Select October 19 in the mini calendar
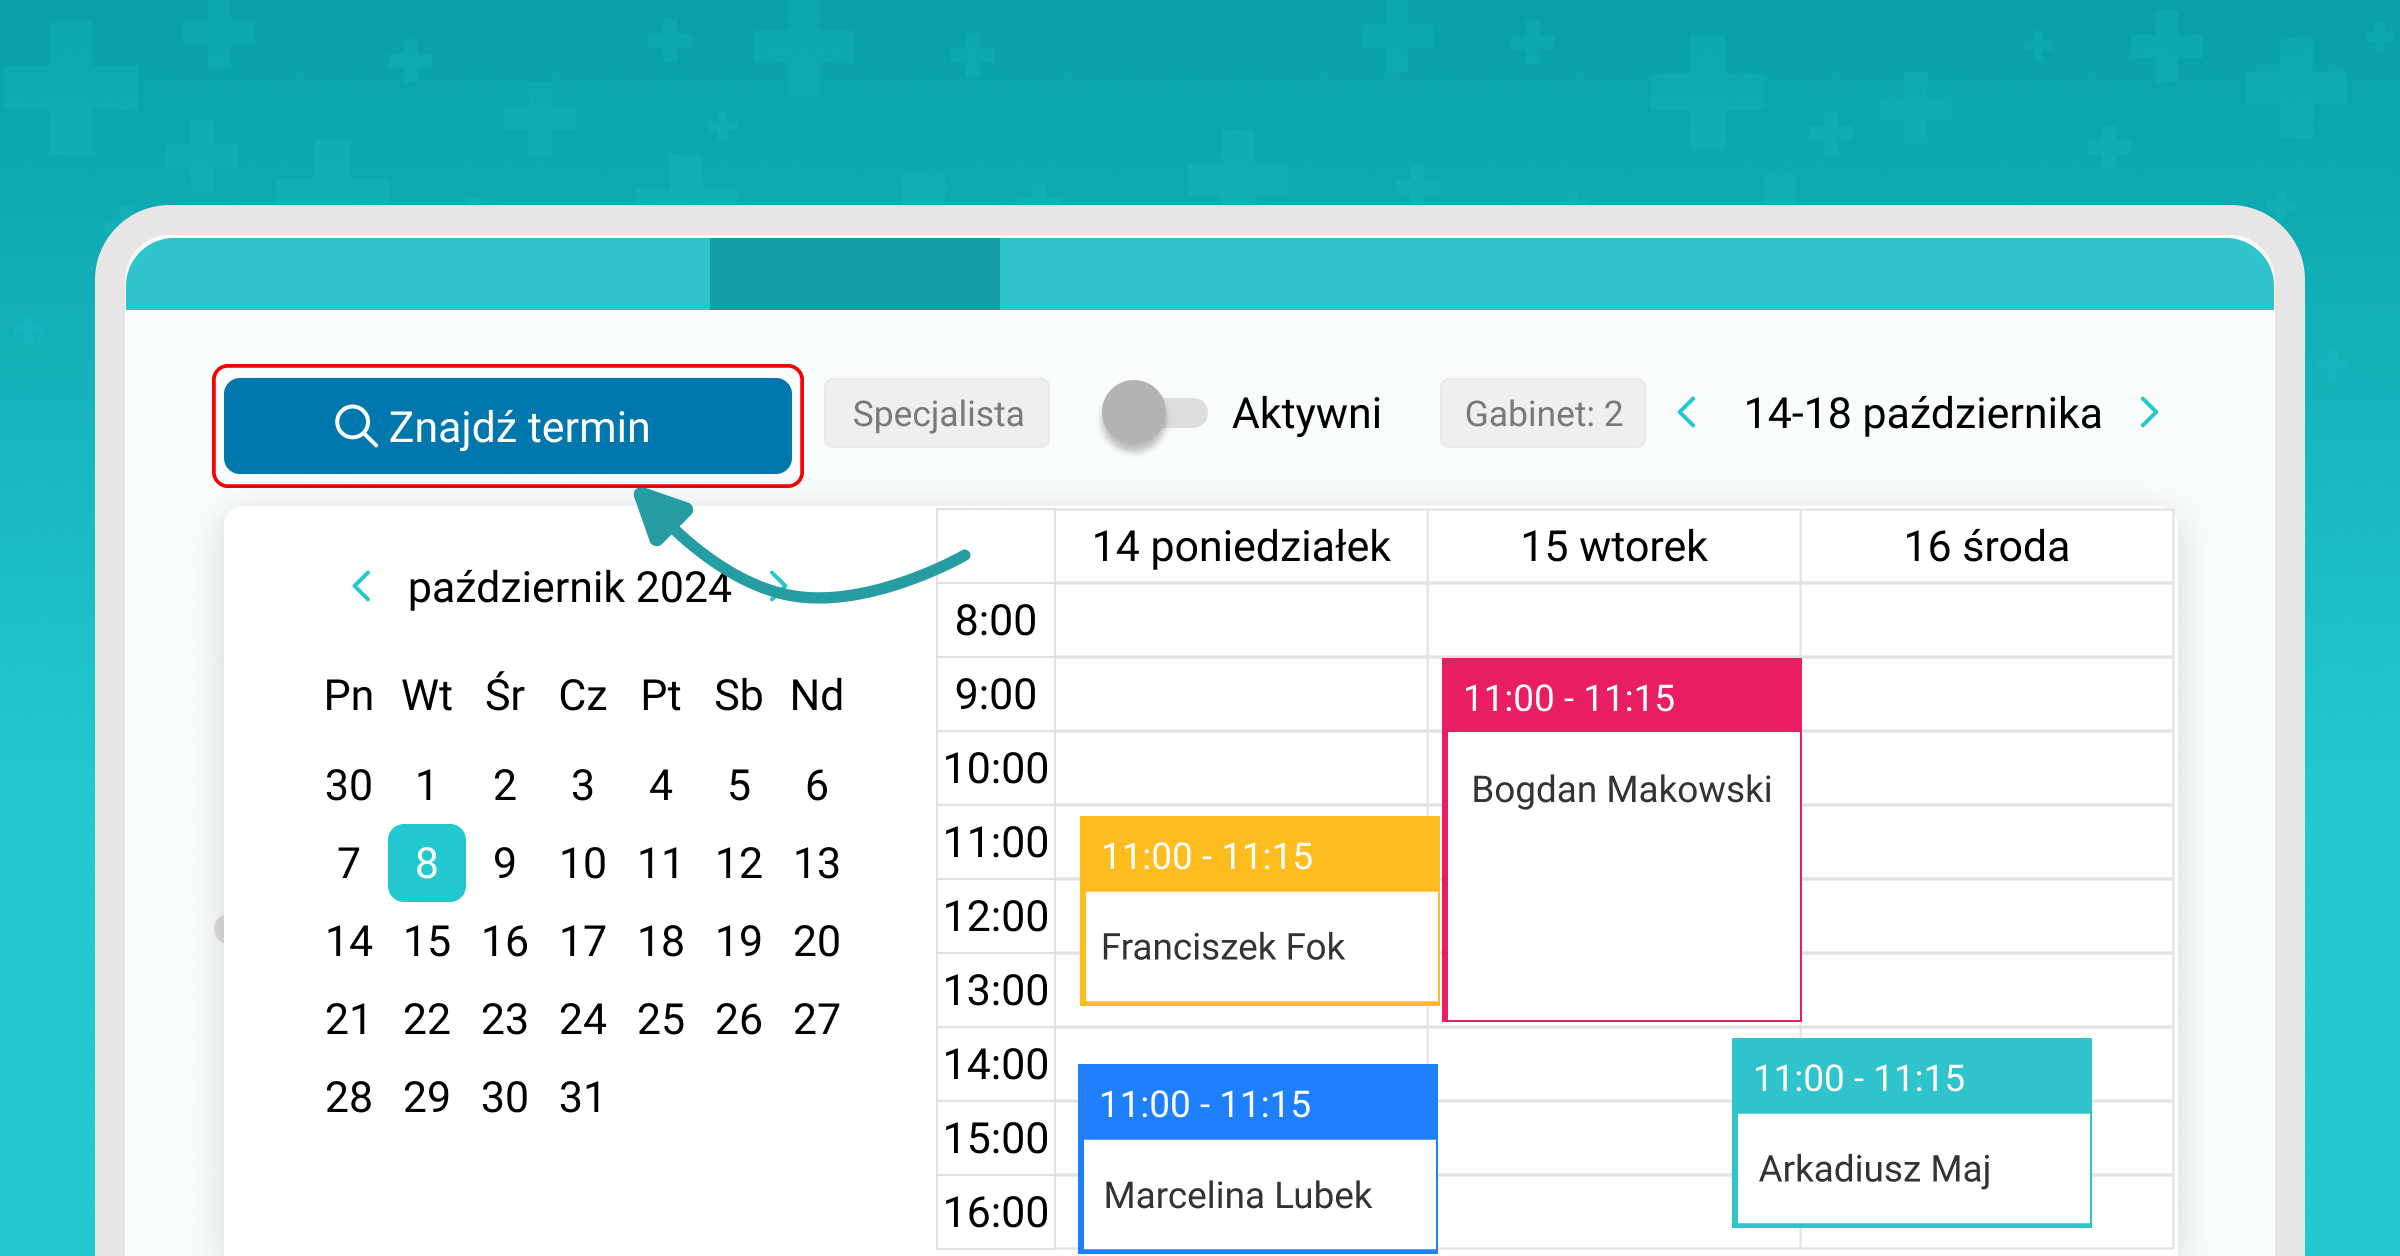The image size is (2400, 1256). 738,941
